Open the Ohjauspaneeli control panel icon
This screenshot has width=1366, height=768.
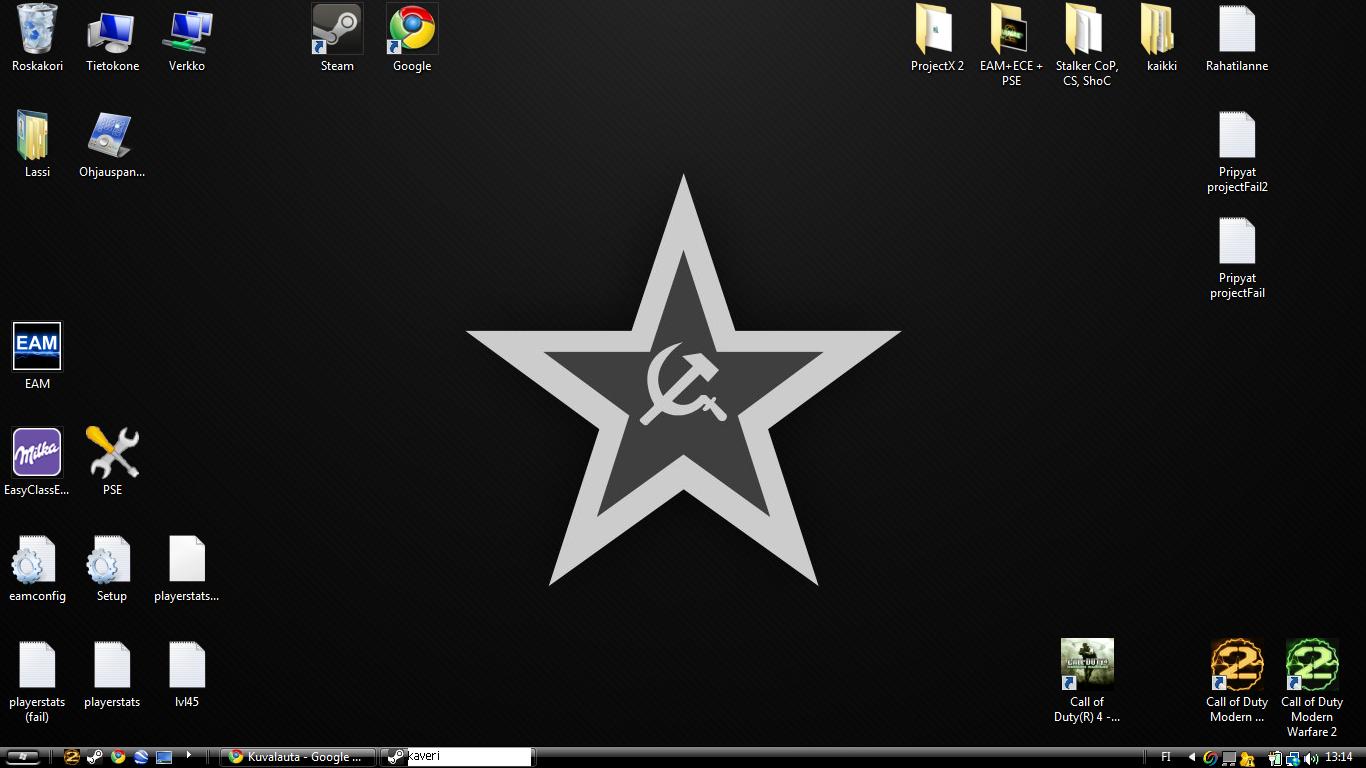pyautogui.click(x=112, y=137)
